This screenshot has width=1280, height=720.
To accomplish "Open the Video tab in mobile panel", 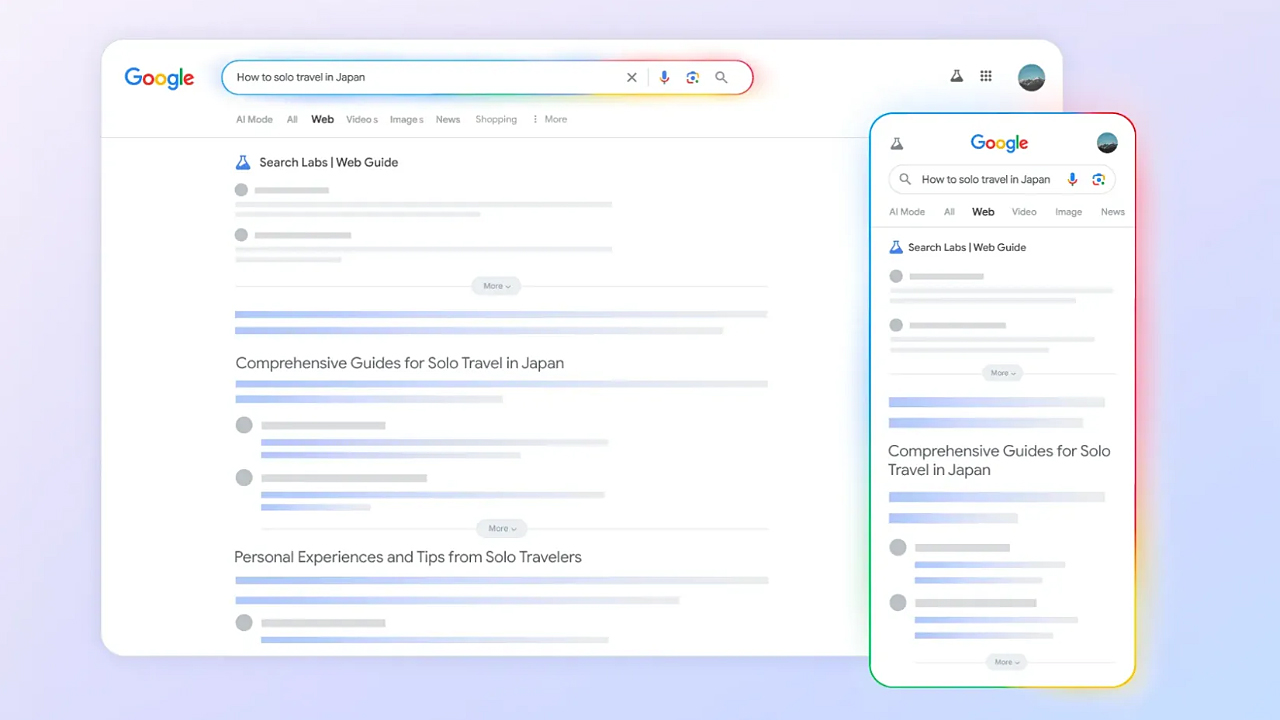I will (x=1024, y=212).
